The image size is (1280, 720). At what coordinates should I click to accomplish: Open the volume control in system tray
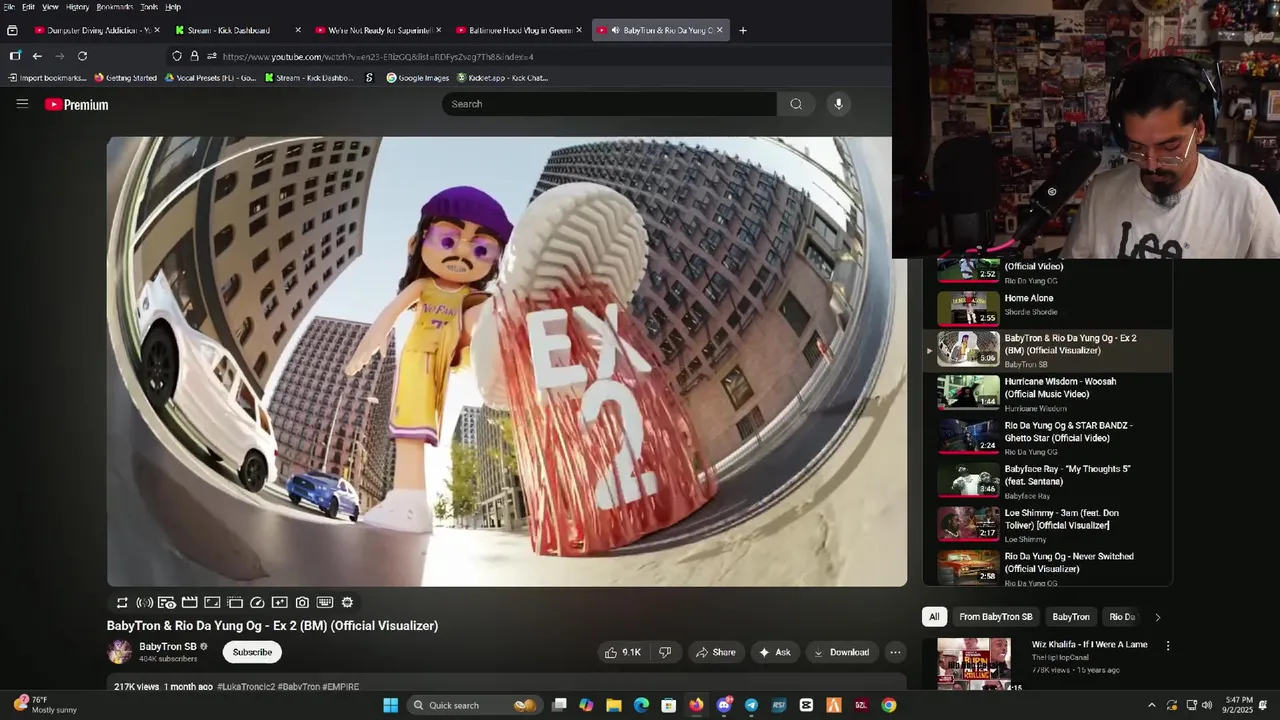coord(1207,705)
